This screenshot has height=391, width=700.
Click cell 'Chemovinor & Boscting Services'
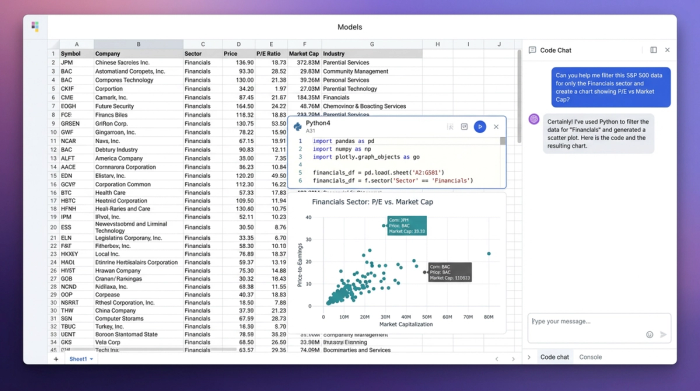pyautogui.click(x=372, y=106)
